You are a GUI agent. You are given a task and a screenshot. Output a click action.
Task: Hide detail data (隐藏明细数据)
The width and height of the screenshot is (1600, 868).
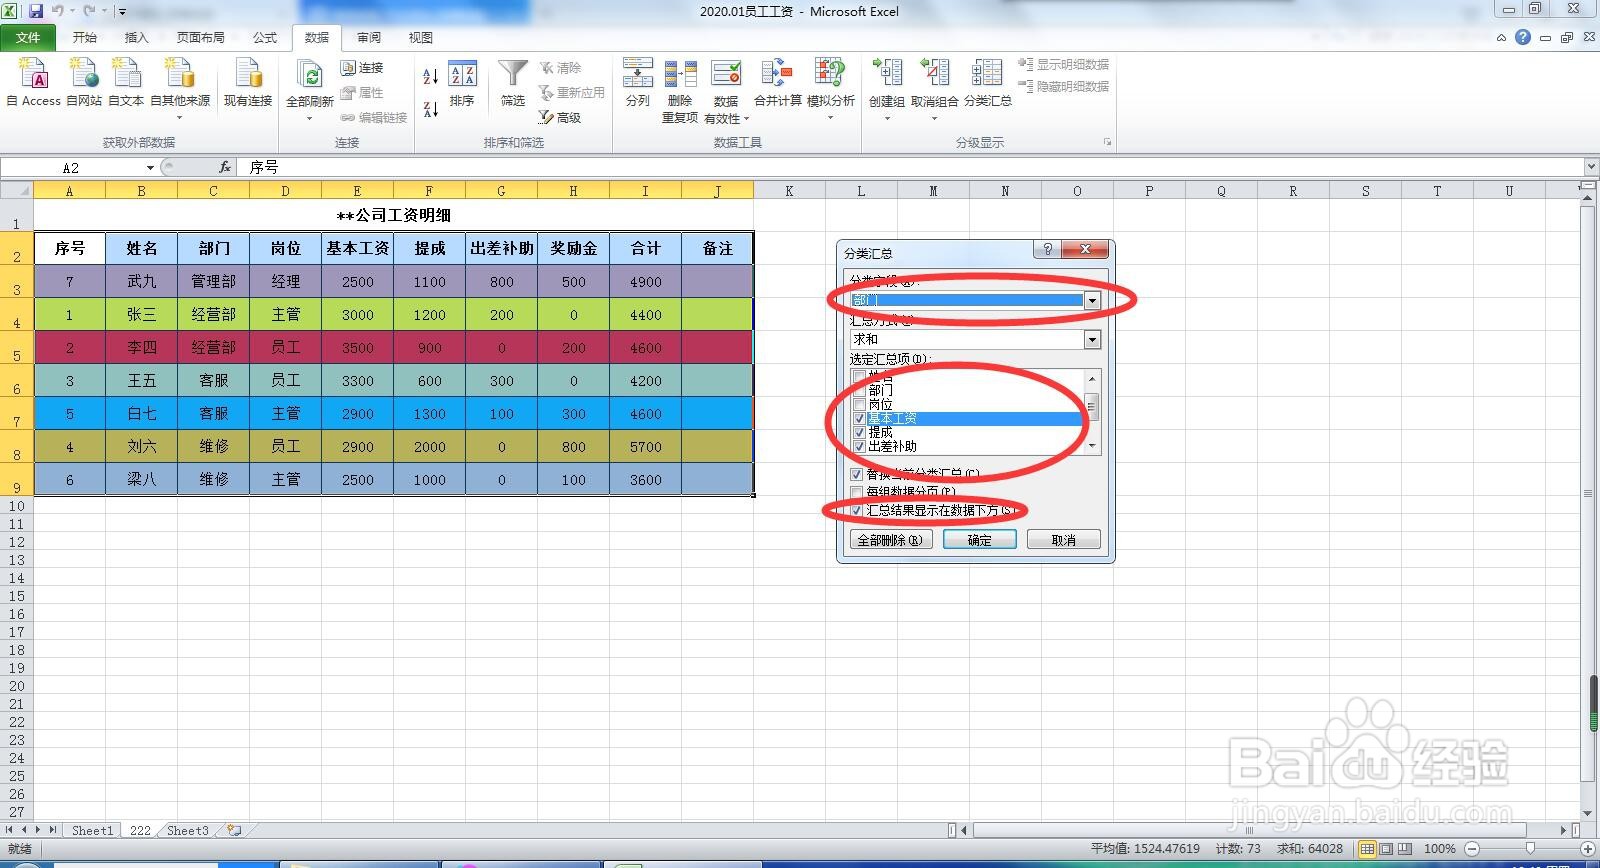click(x=1064, y=86)
